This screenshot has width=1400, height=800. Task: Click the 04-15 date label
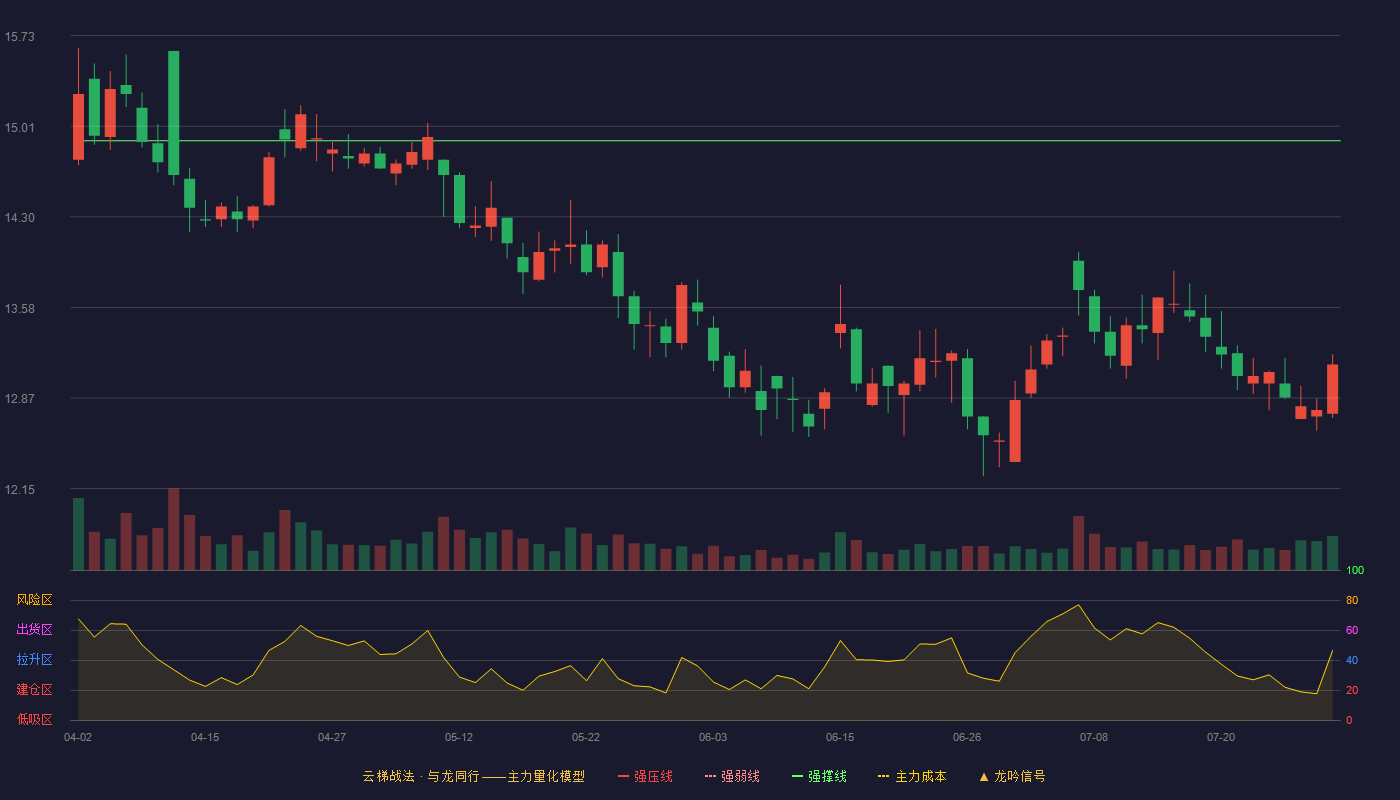click(205, 737)
